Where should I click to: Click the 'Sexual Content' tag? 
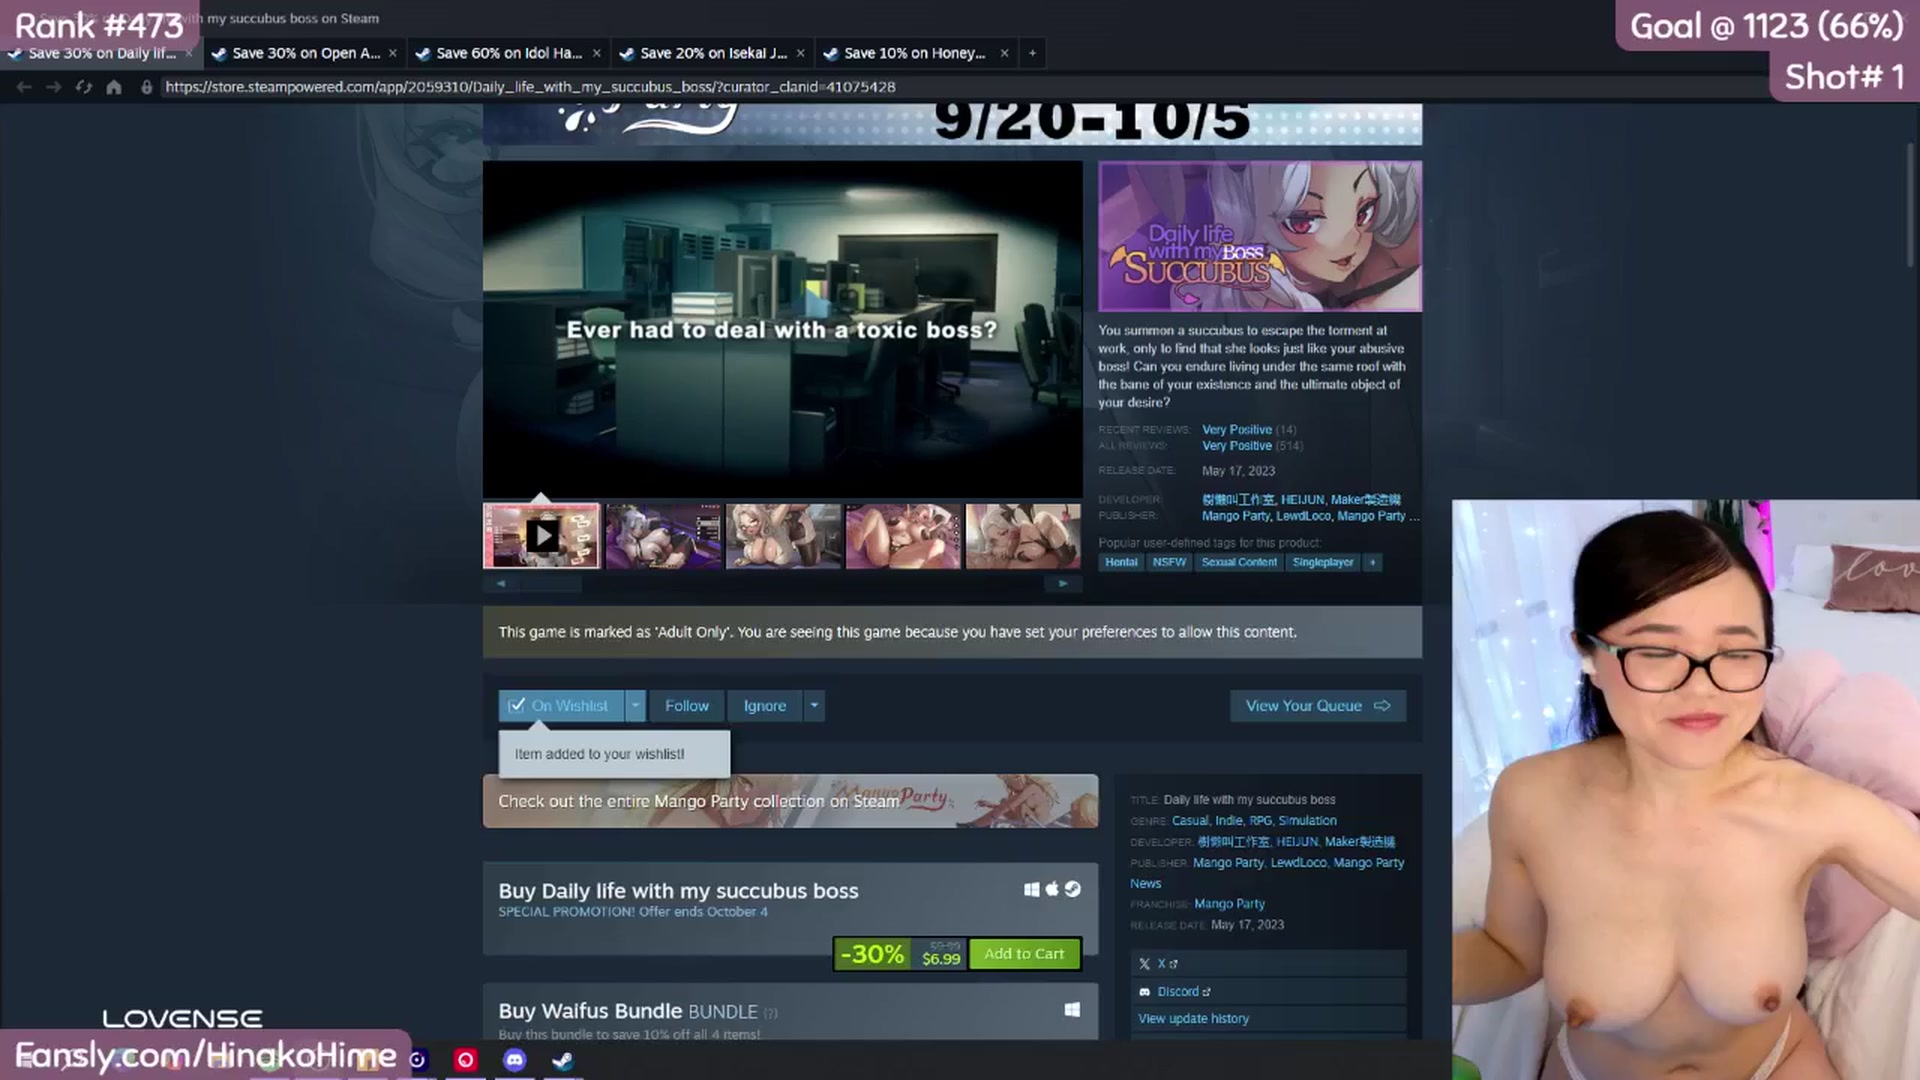tap(1239, 562)
